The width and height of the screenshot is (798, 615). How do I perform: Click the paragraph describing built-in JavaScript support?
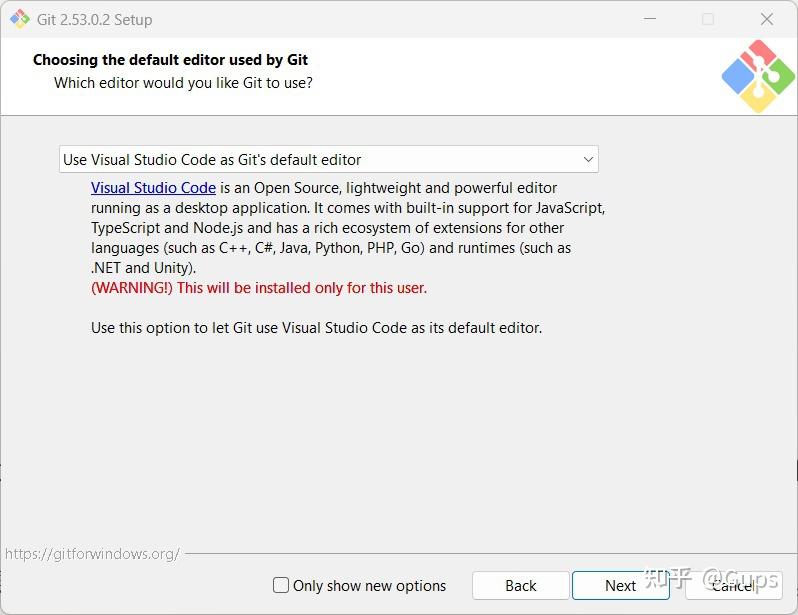point(348,228)
